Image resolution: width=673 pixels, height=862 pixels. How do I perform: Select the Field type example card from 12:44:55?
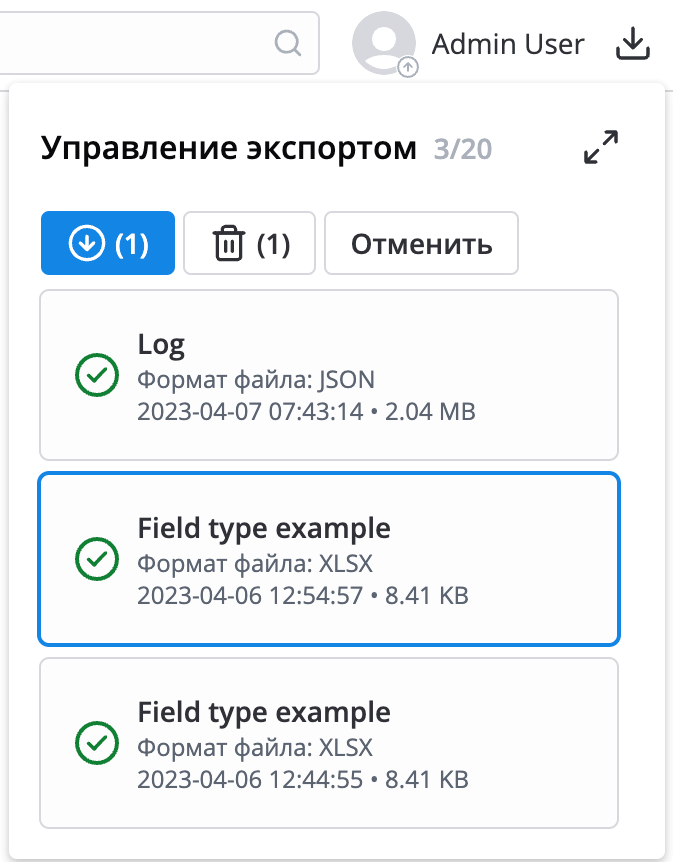pos(329,743)
